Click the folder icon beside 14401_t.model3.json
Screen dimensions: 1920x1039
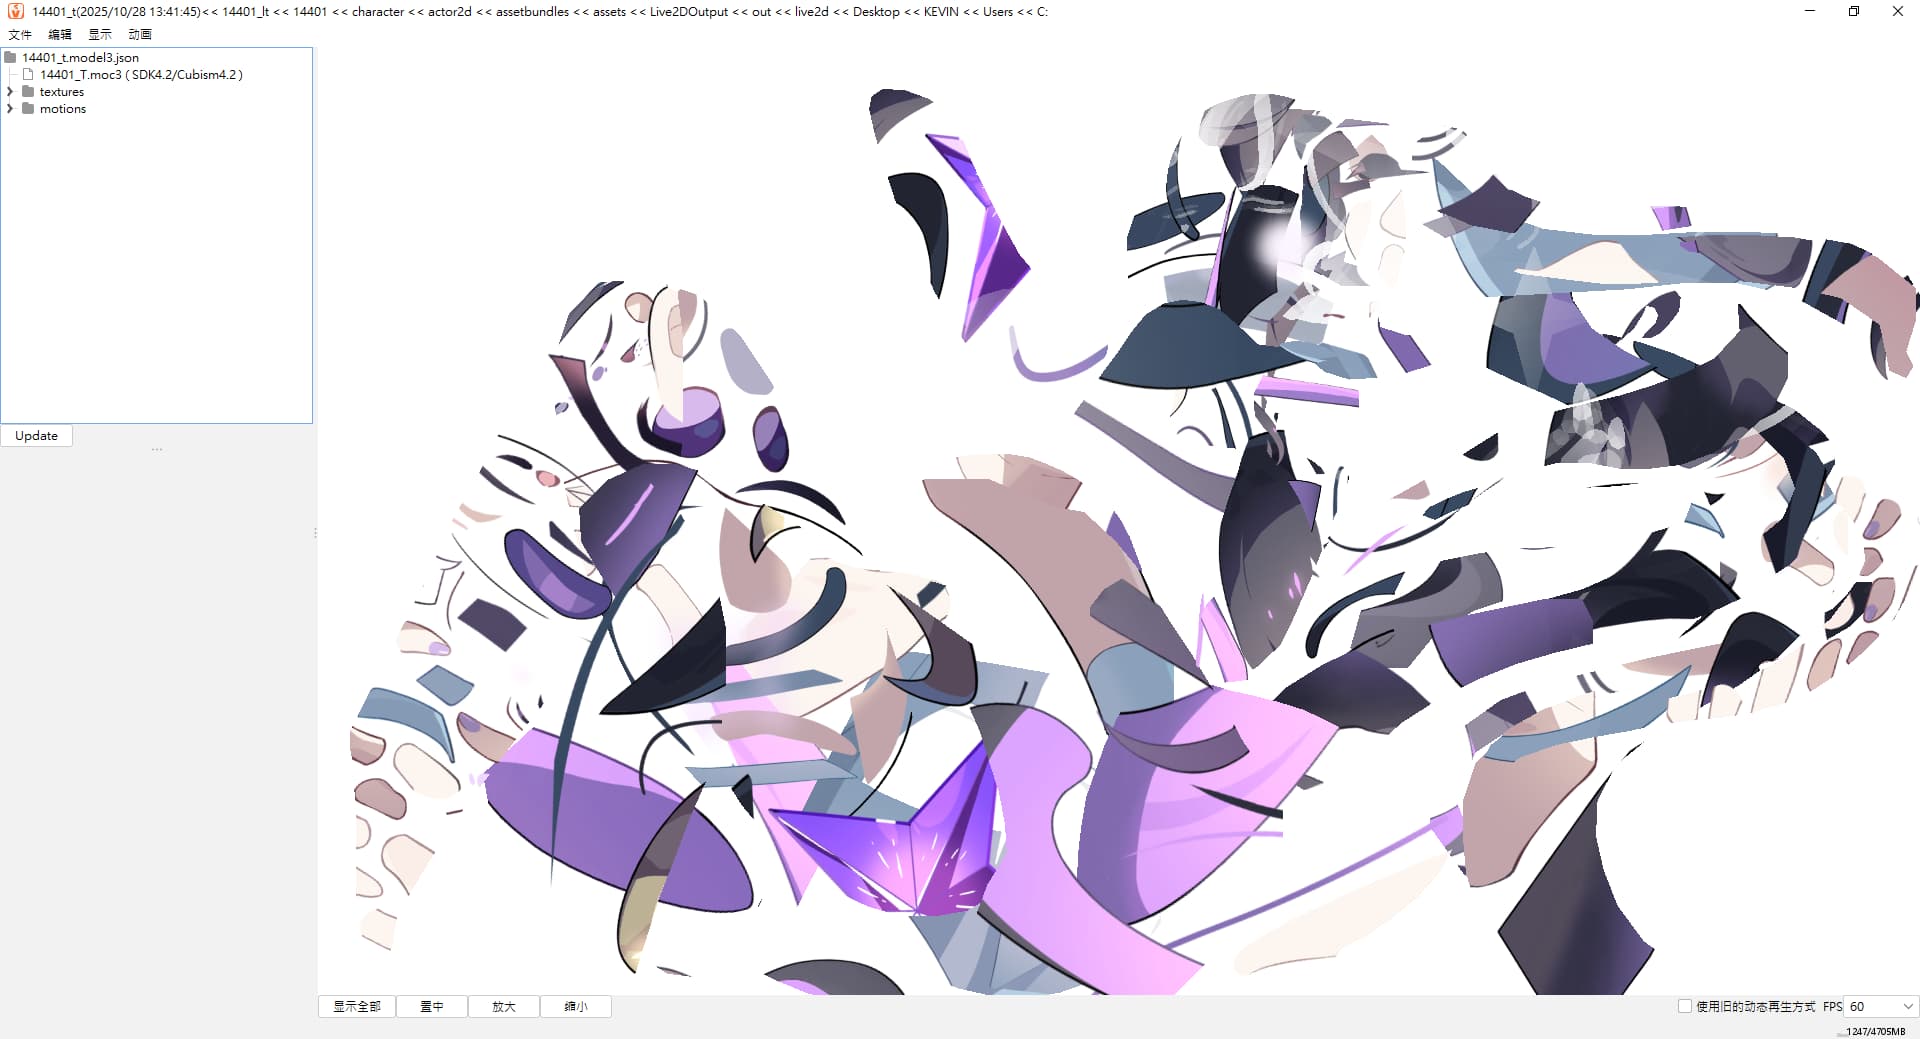(10, 58)
